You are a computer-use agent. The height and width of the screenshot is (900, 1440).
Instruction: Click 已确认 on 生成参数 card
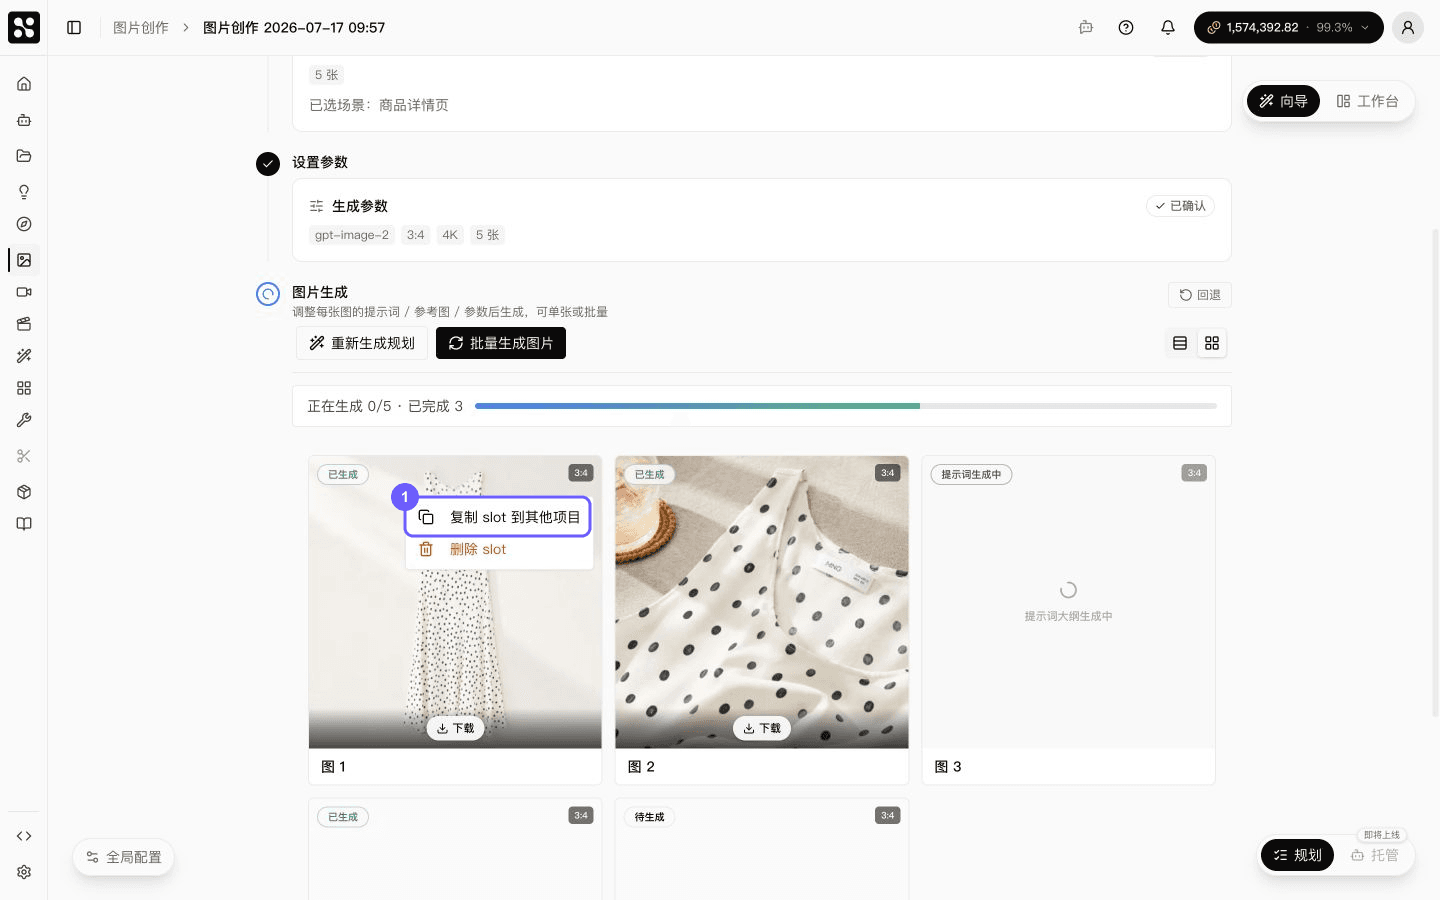coord(1180,206)
